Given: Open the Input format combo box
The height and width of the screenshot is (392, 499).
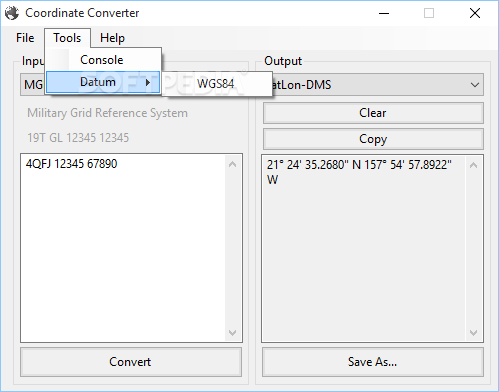Looking at the screenshot, I should point(32,85).
